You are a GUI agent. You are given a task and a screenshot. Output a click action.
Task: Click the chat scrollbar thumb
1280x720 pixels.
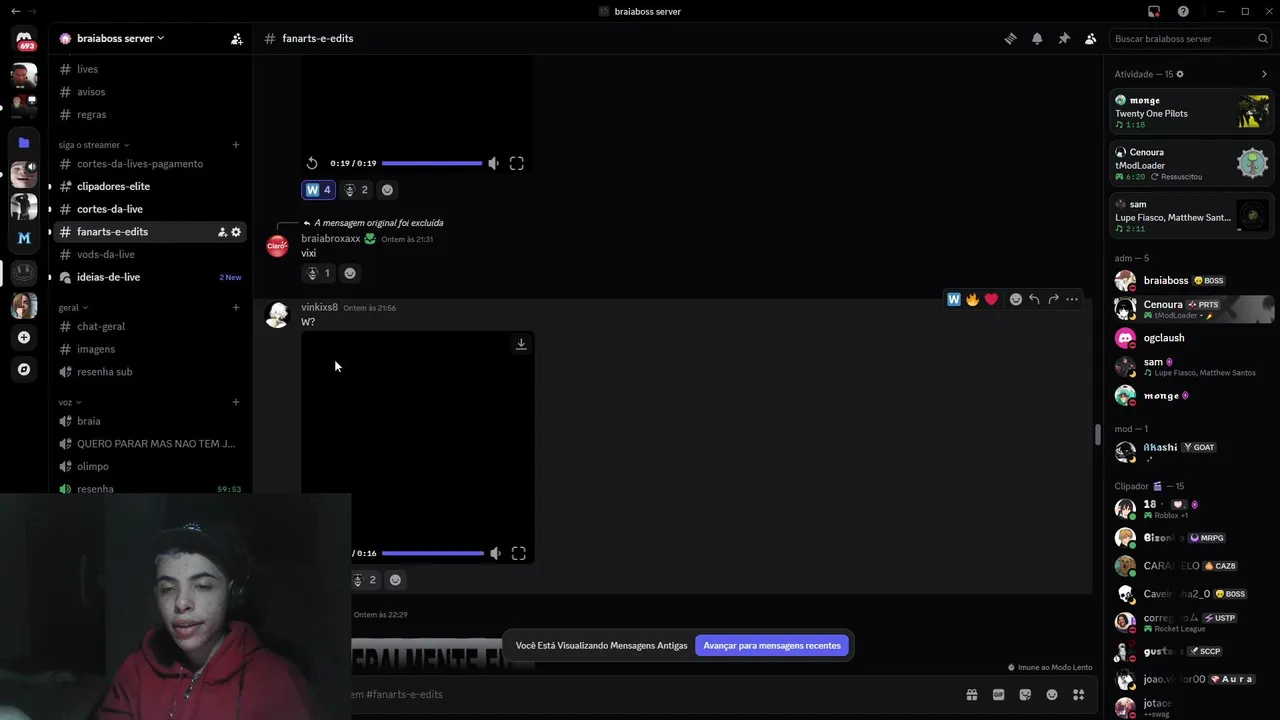pos(1097,434)
